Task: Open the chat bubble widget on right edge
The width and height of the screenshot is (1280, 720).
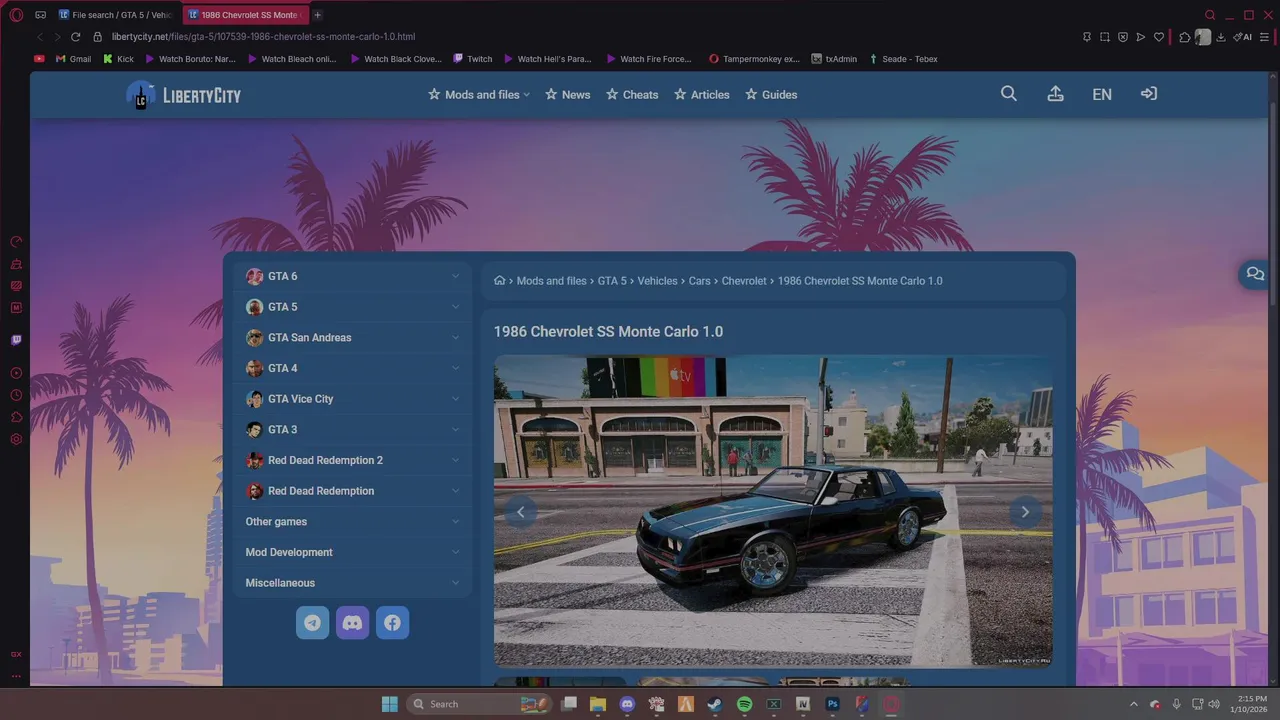Action: [1256, 274]
